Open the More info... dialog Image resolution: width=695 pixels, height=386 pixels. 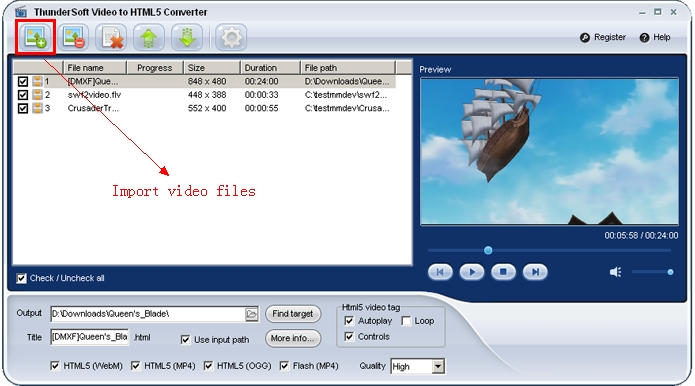(293, 338)
